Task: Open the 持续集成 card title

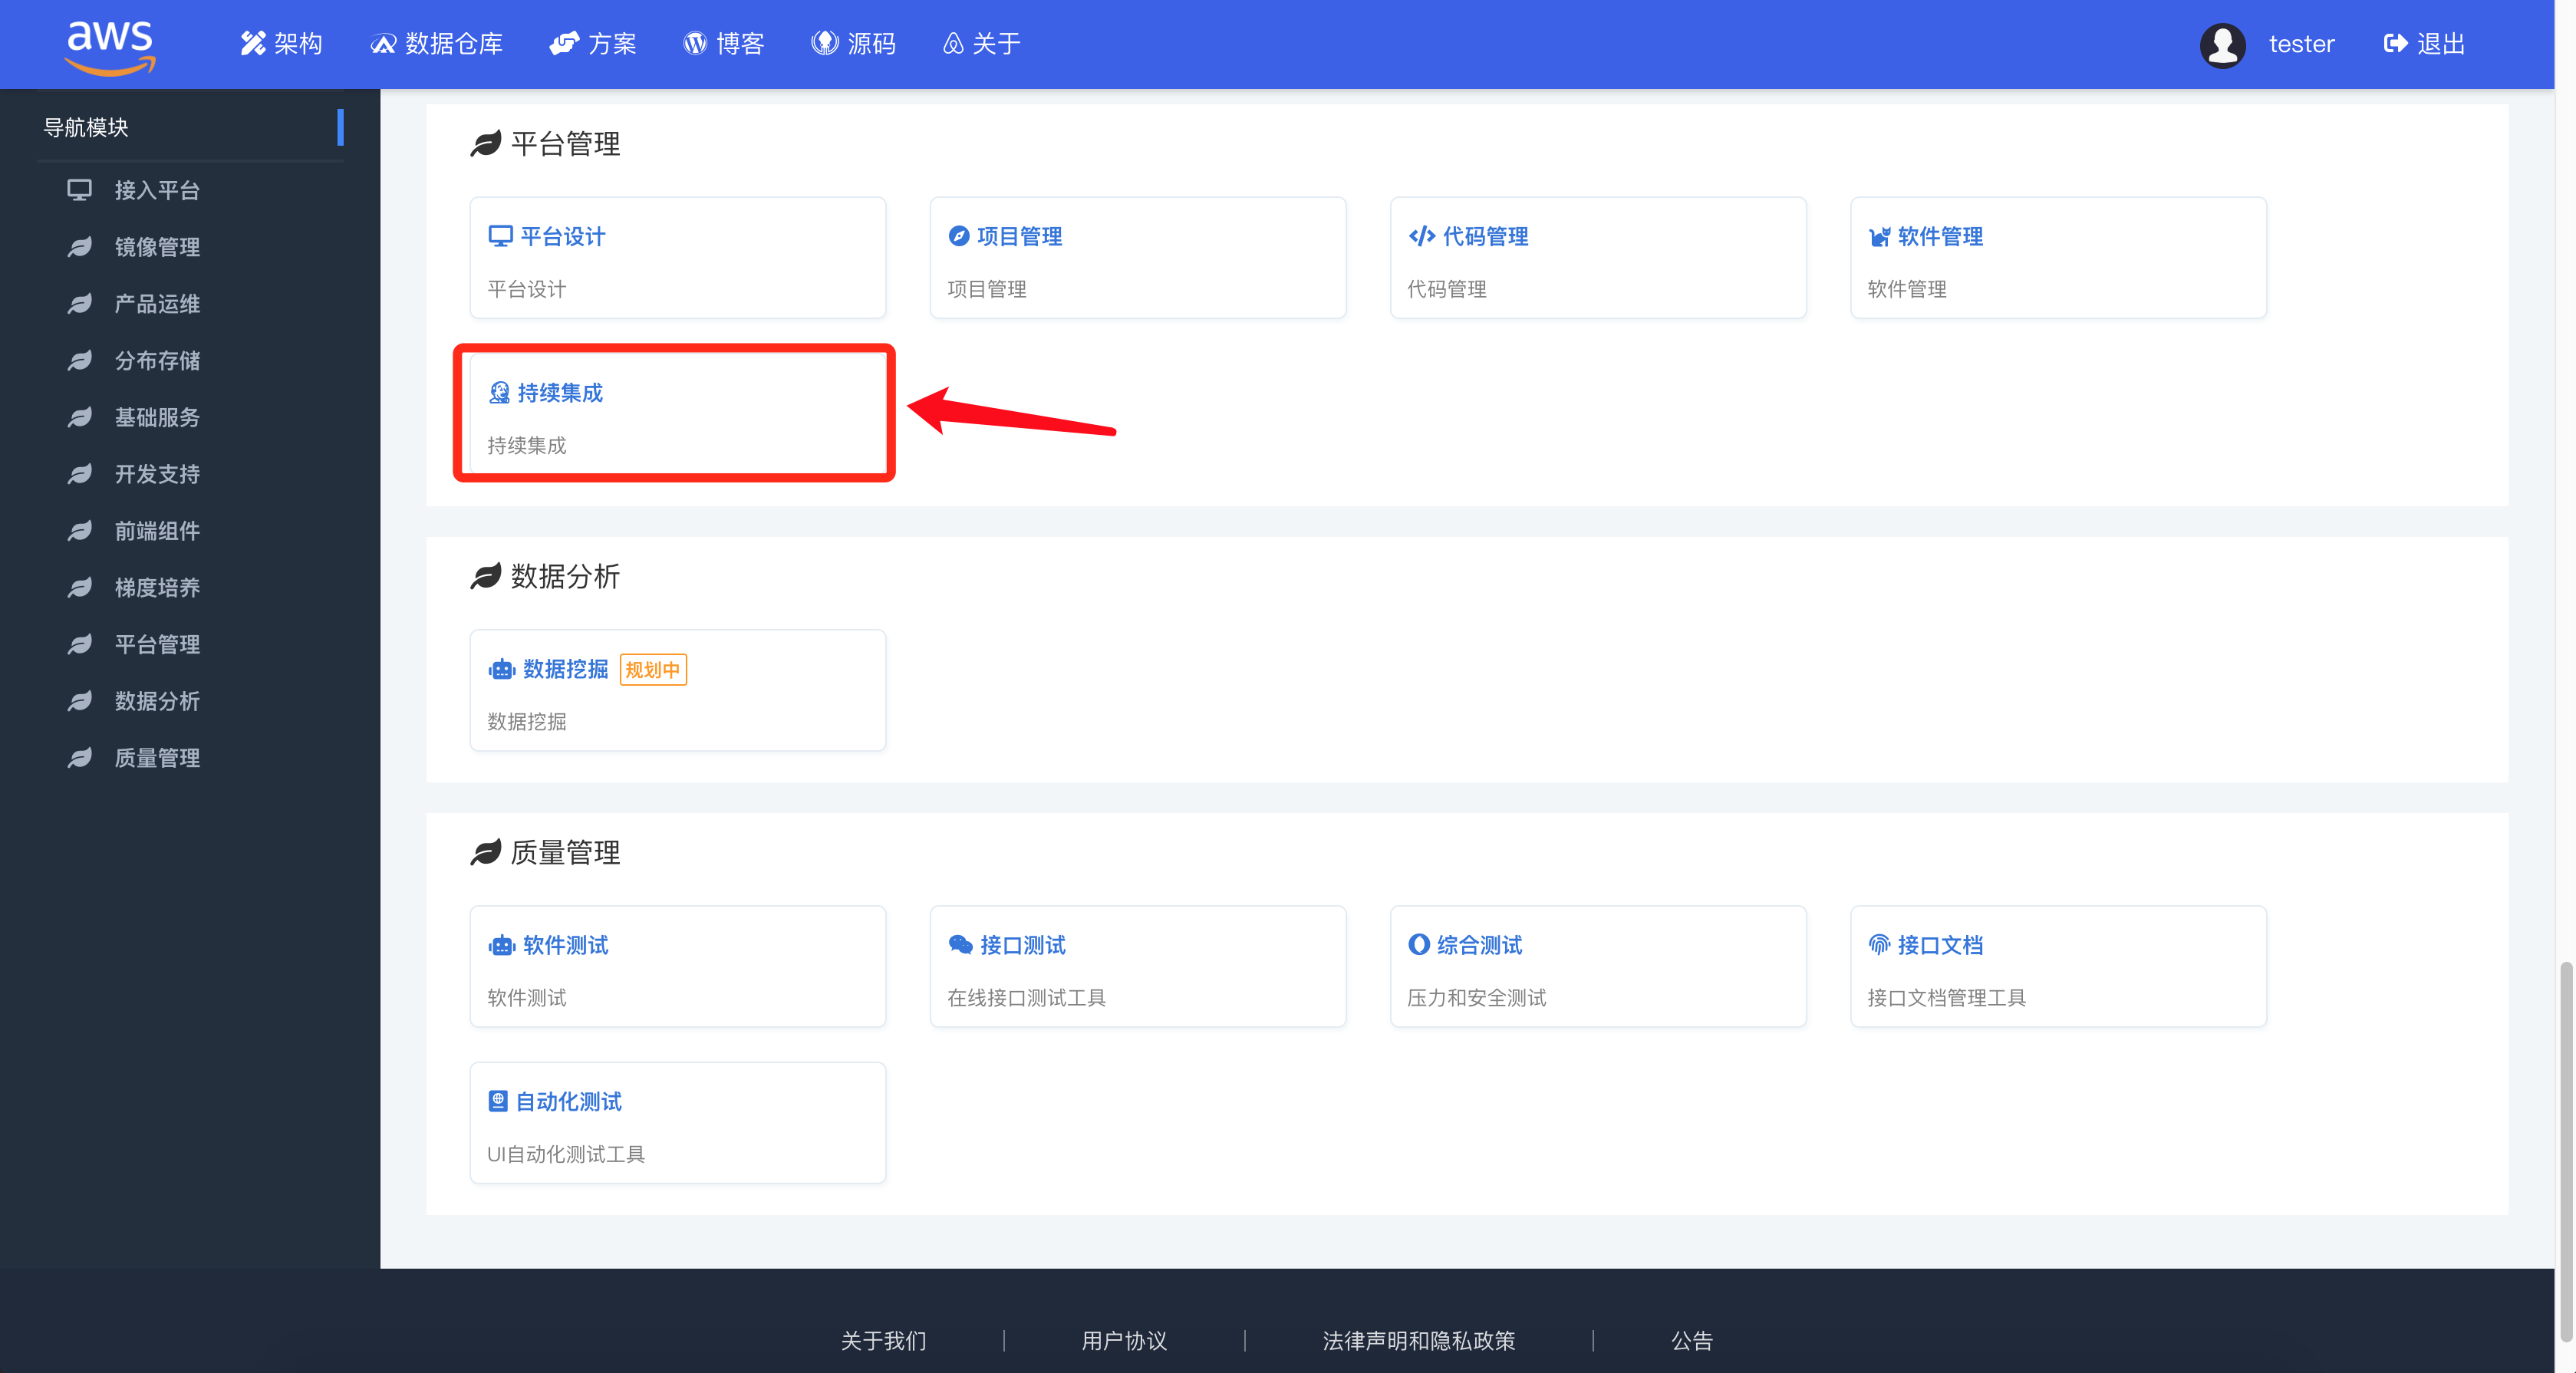Action: 560,393
